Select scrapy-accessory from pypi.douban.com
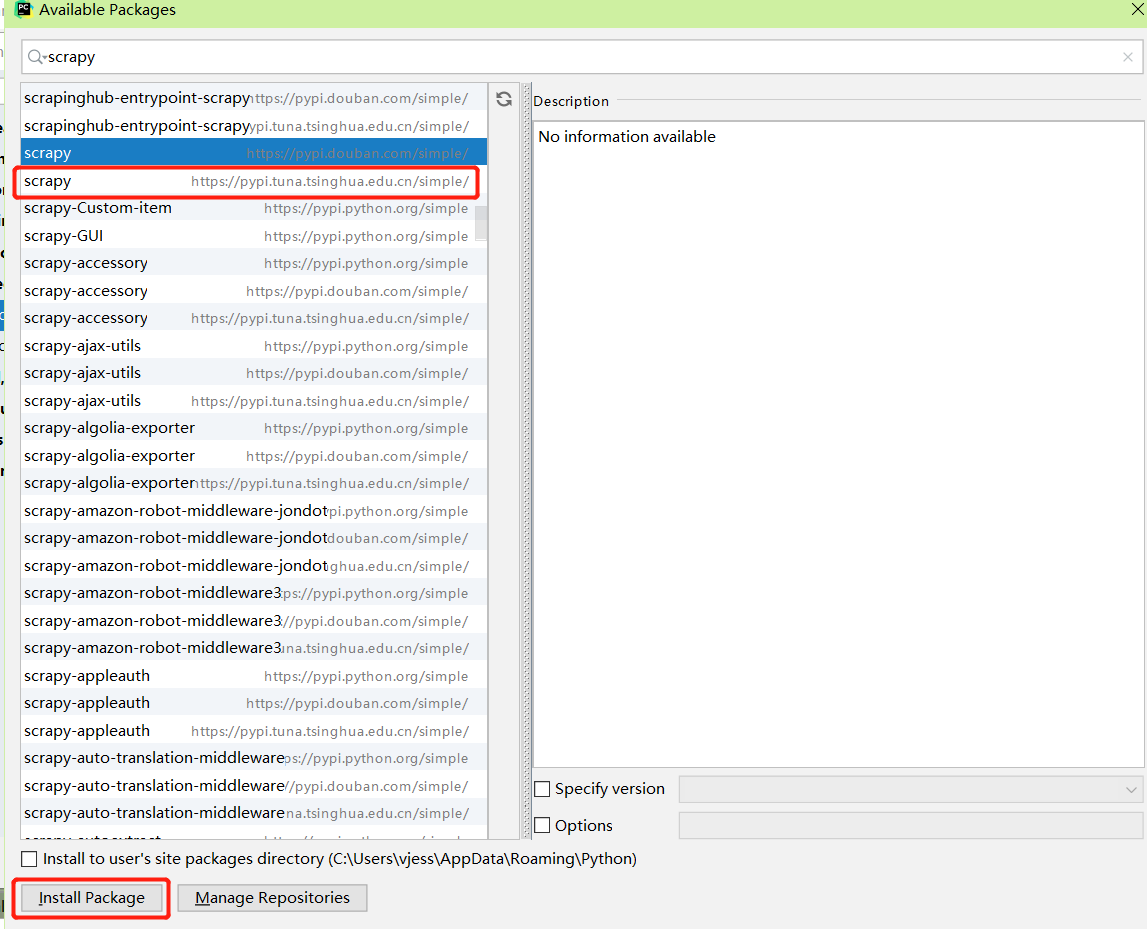The width and height of the screenshot is (1147, 929). [x=254, y=290]
